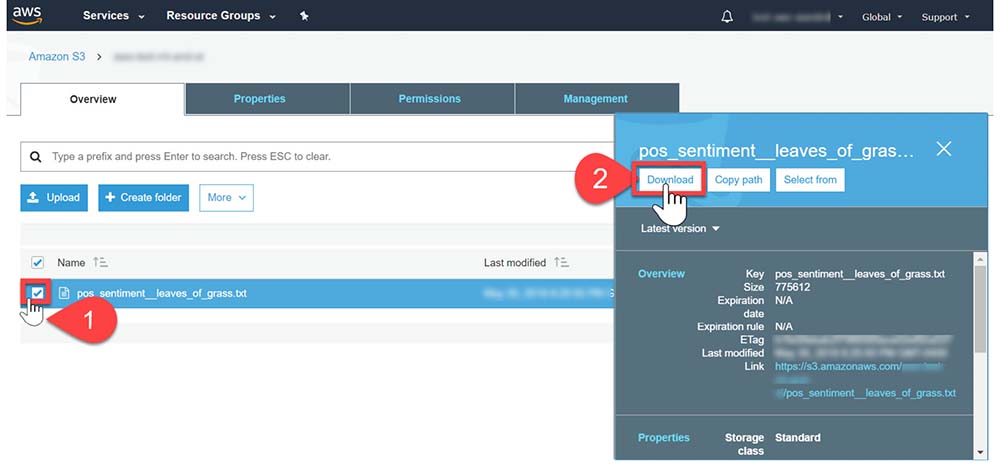1000x468 pixels.
Task: Click the panel scrollbar down arrow
Action: pos(980,452)
